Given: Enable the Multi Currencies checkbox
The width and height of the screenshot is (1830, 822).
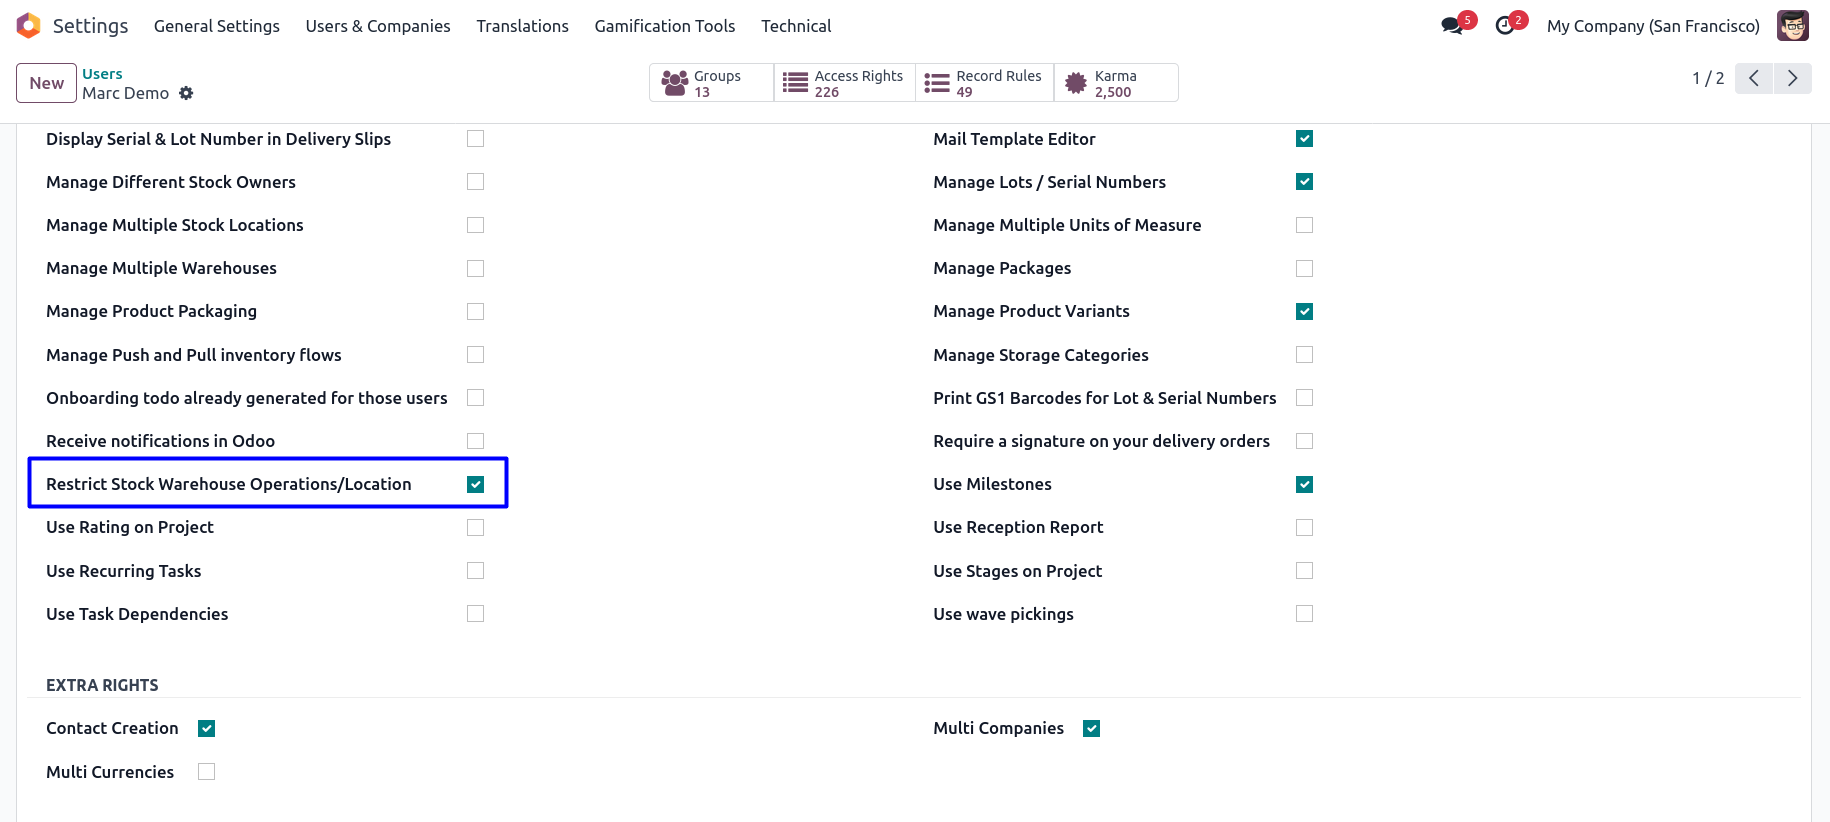Looking at the screenshot, I should 206,772.
